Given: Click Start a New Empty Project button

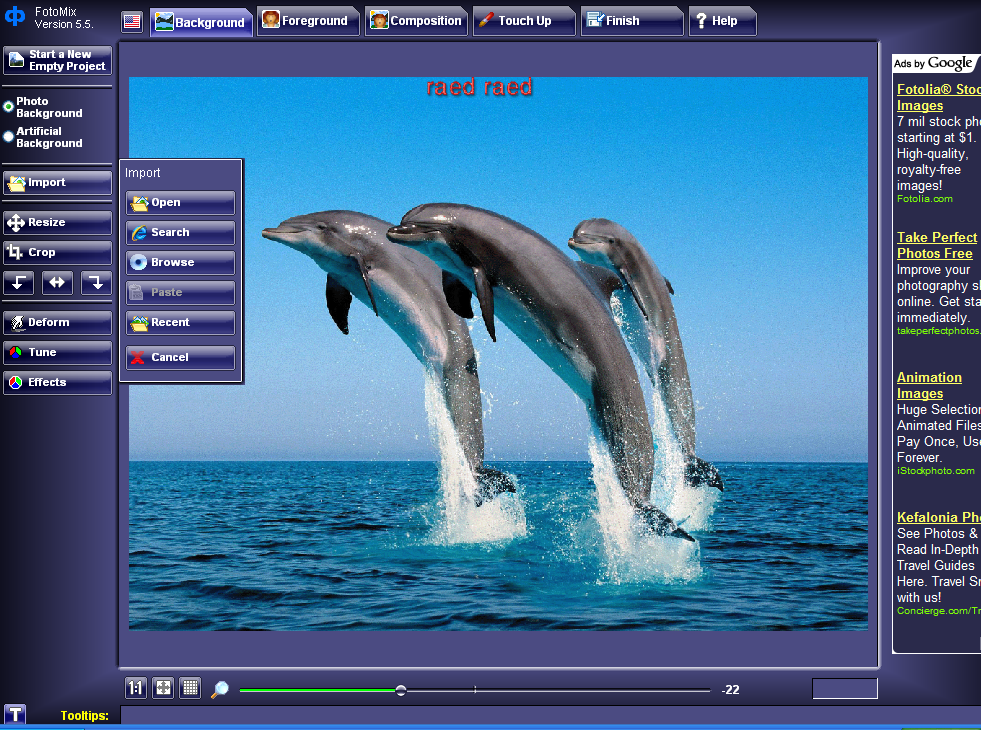Looking at the screenshot, I should click(57, 61).
